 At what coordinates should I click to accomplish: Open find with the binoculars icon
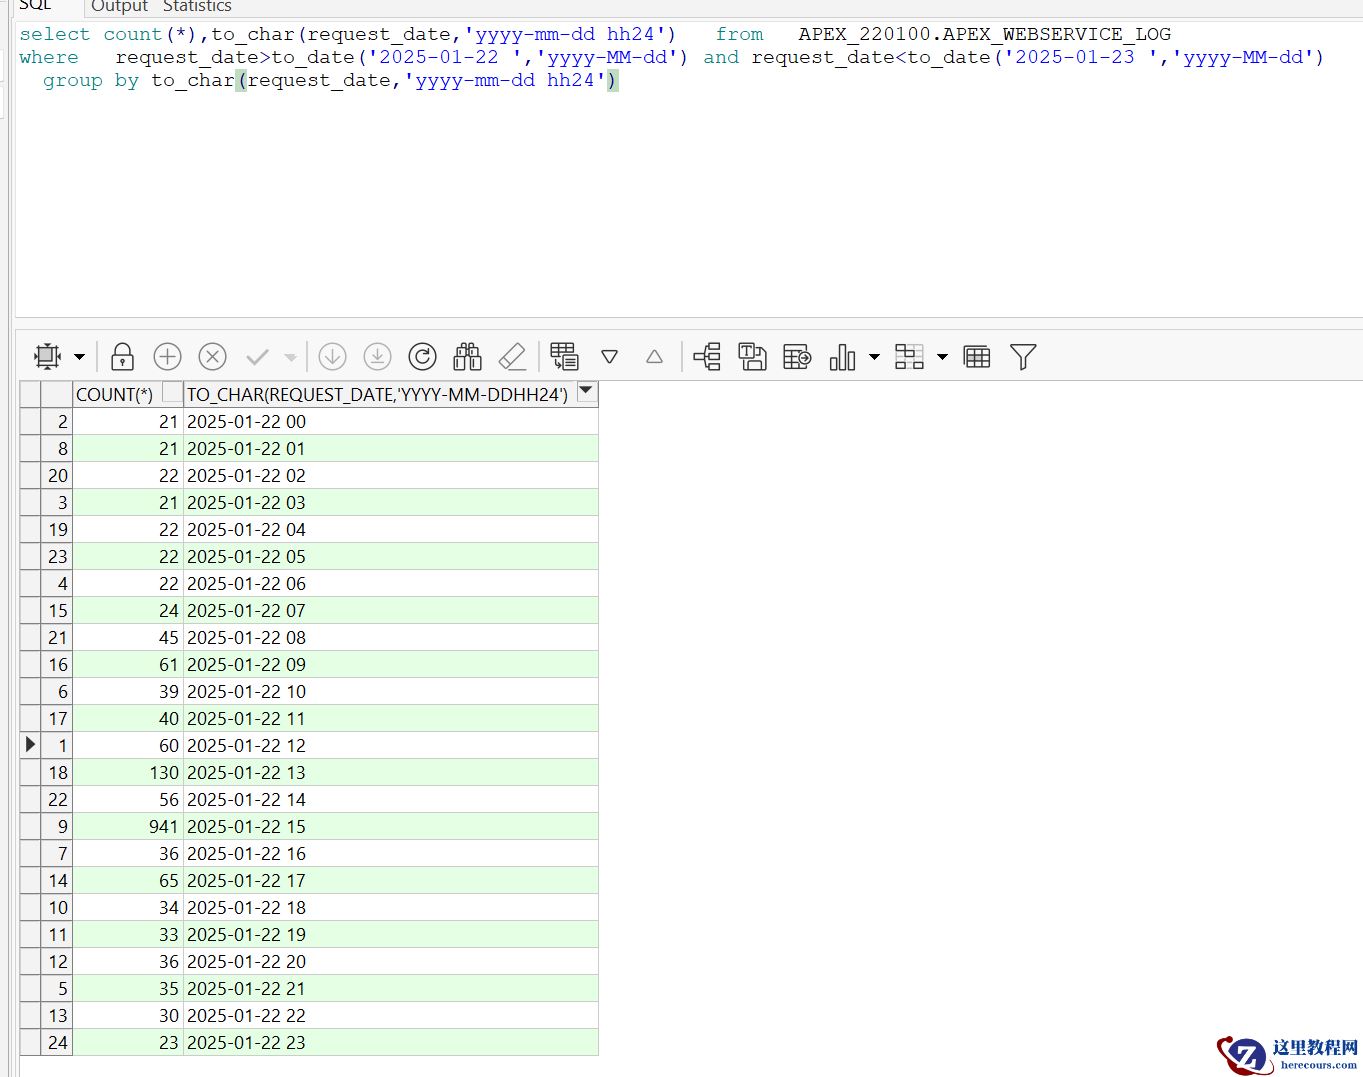(467, 357)
